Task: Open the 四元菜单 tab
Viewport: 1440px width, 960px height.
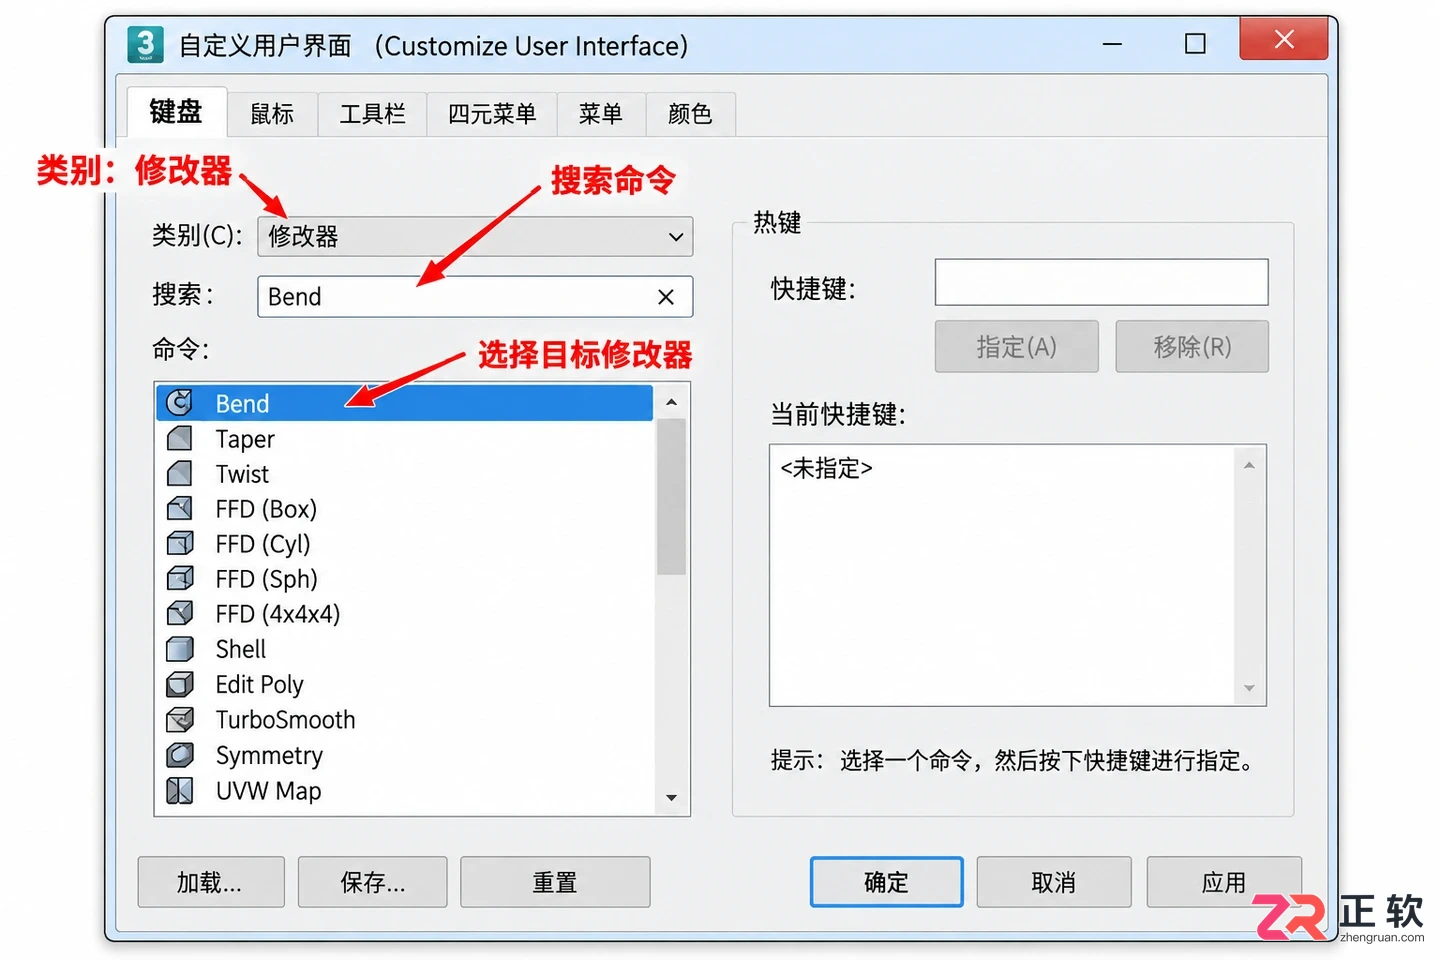Action: 491,114
